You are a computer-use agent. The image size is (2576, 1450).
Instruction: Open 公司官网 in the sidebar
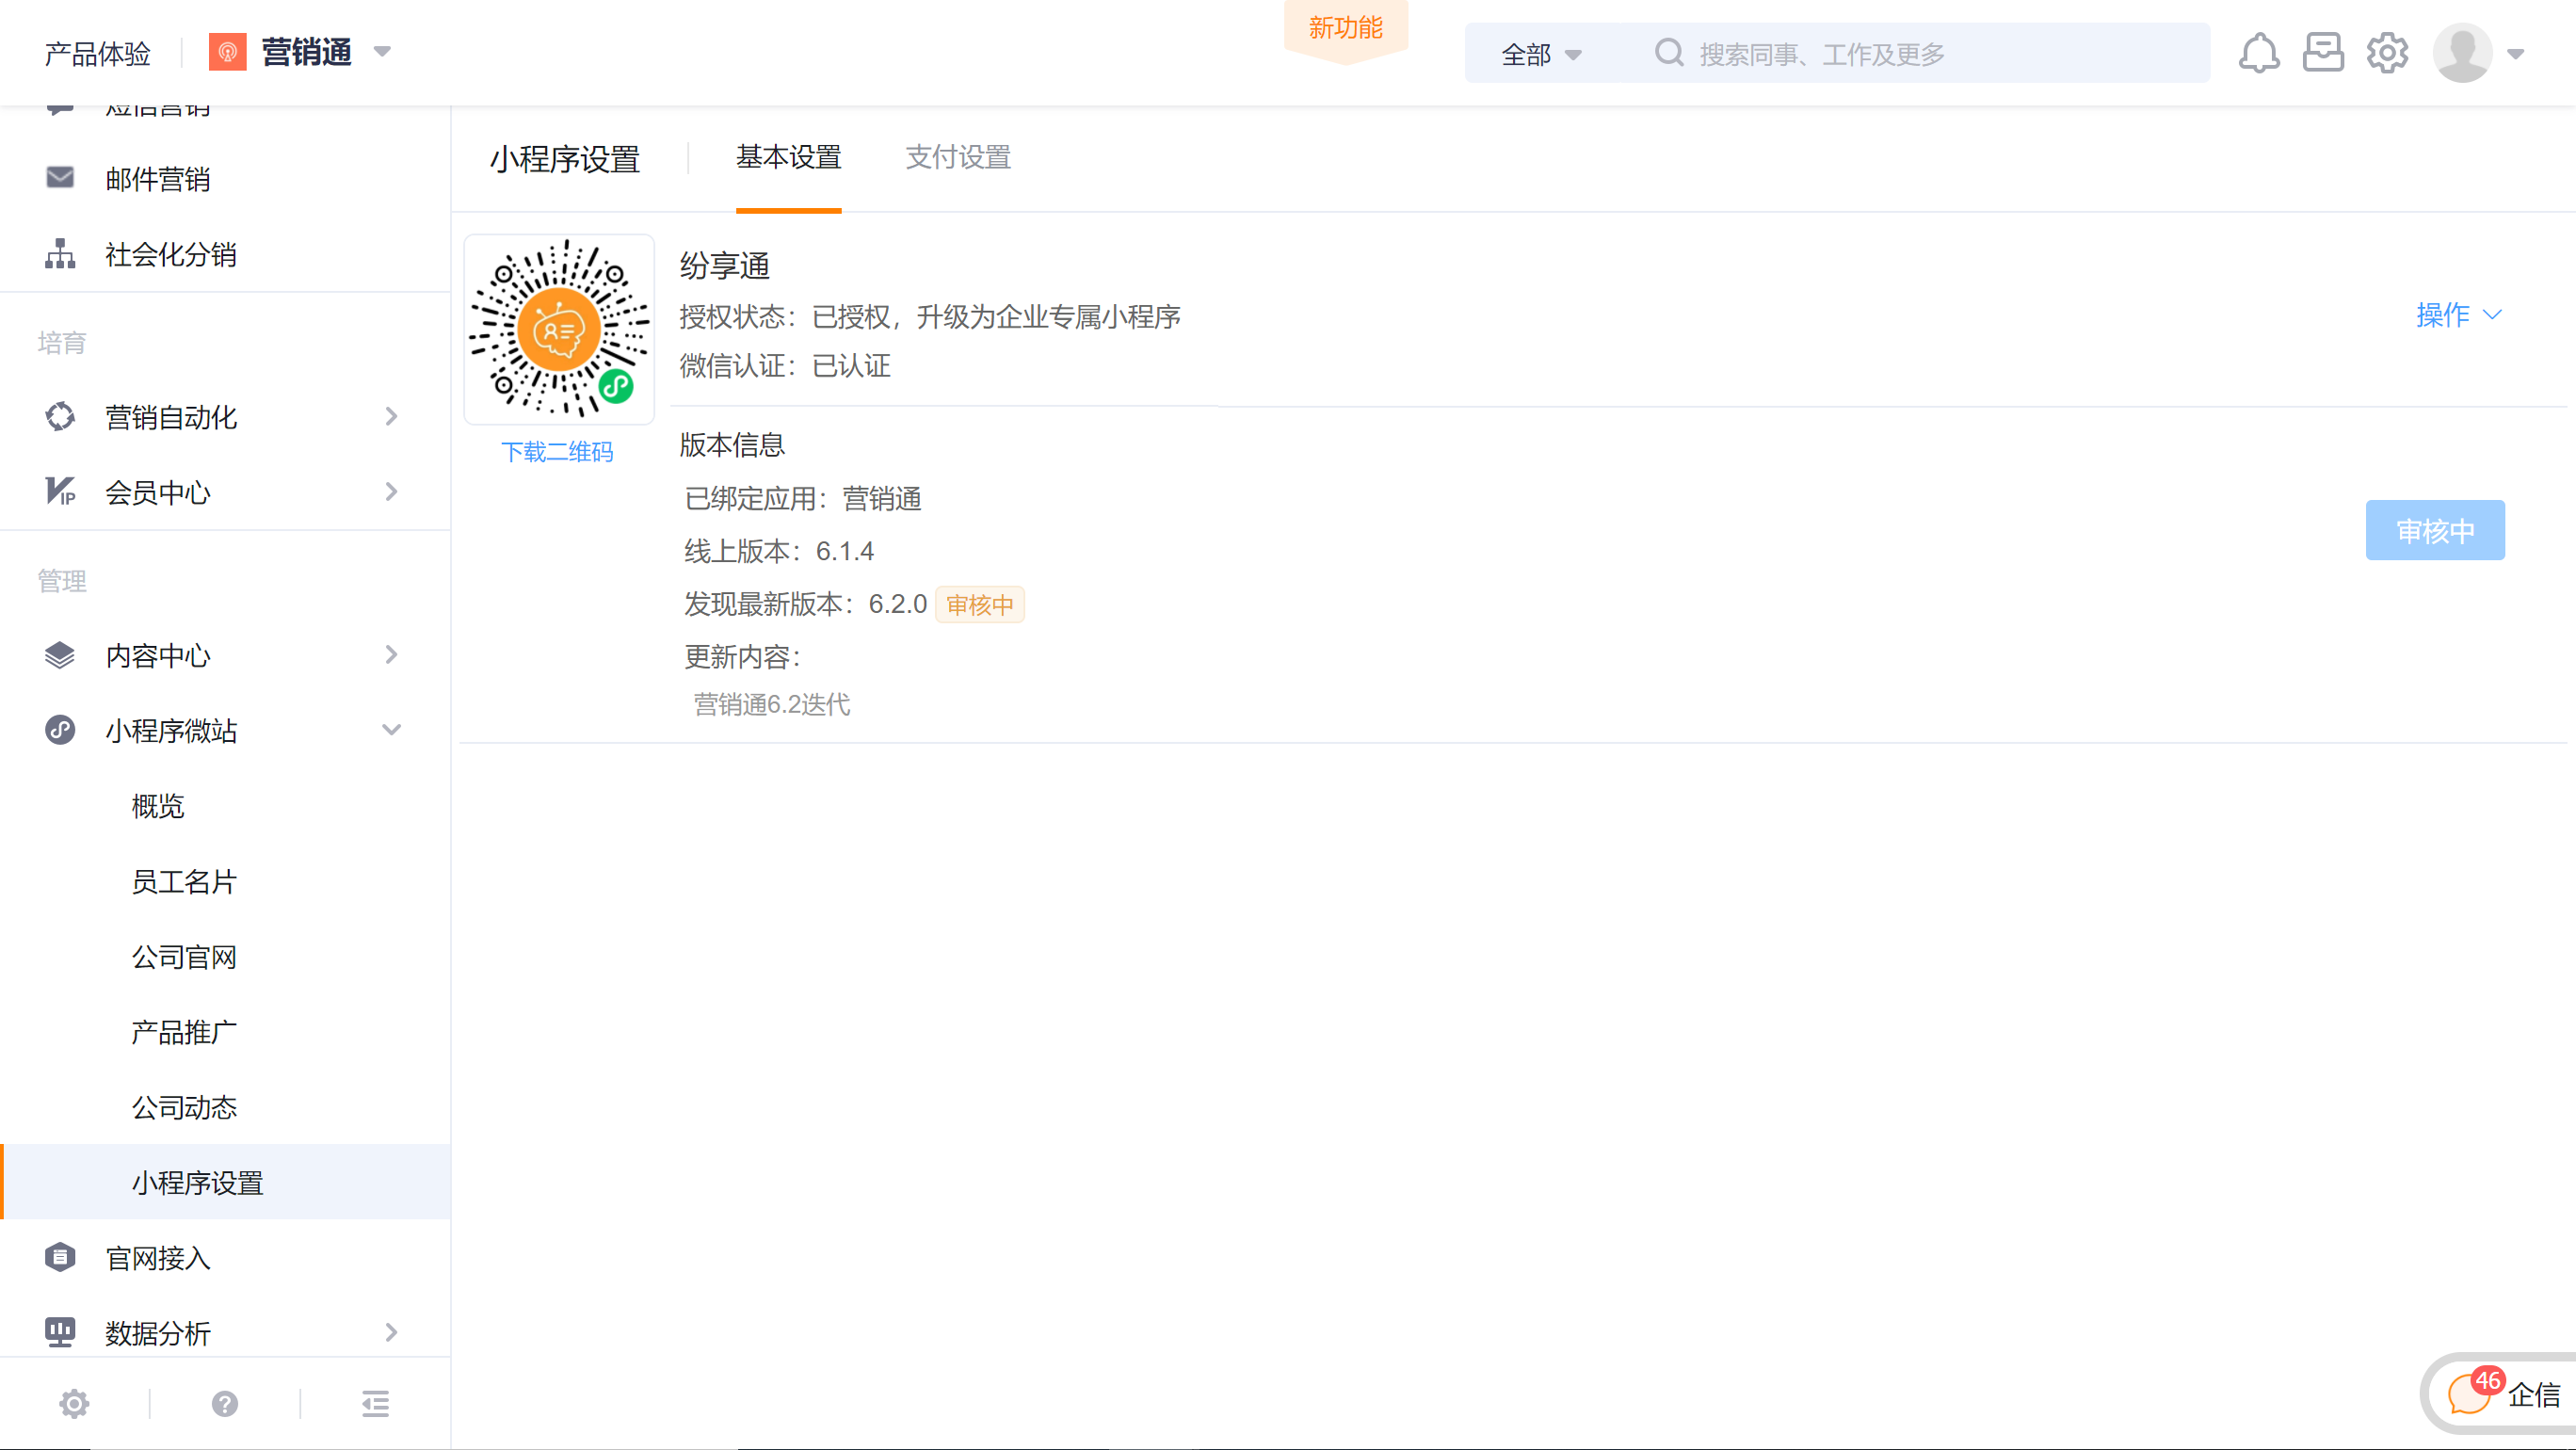point(184,957)
